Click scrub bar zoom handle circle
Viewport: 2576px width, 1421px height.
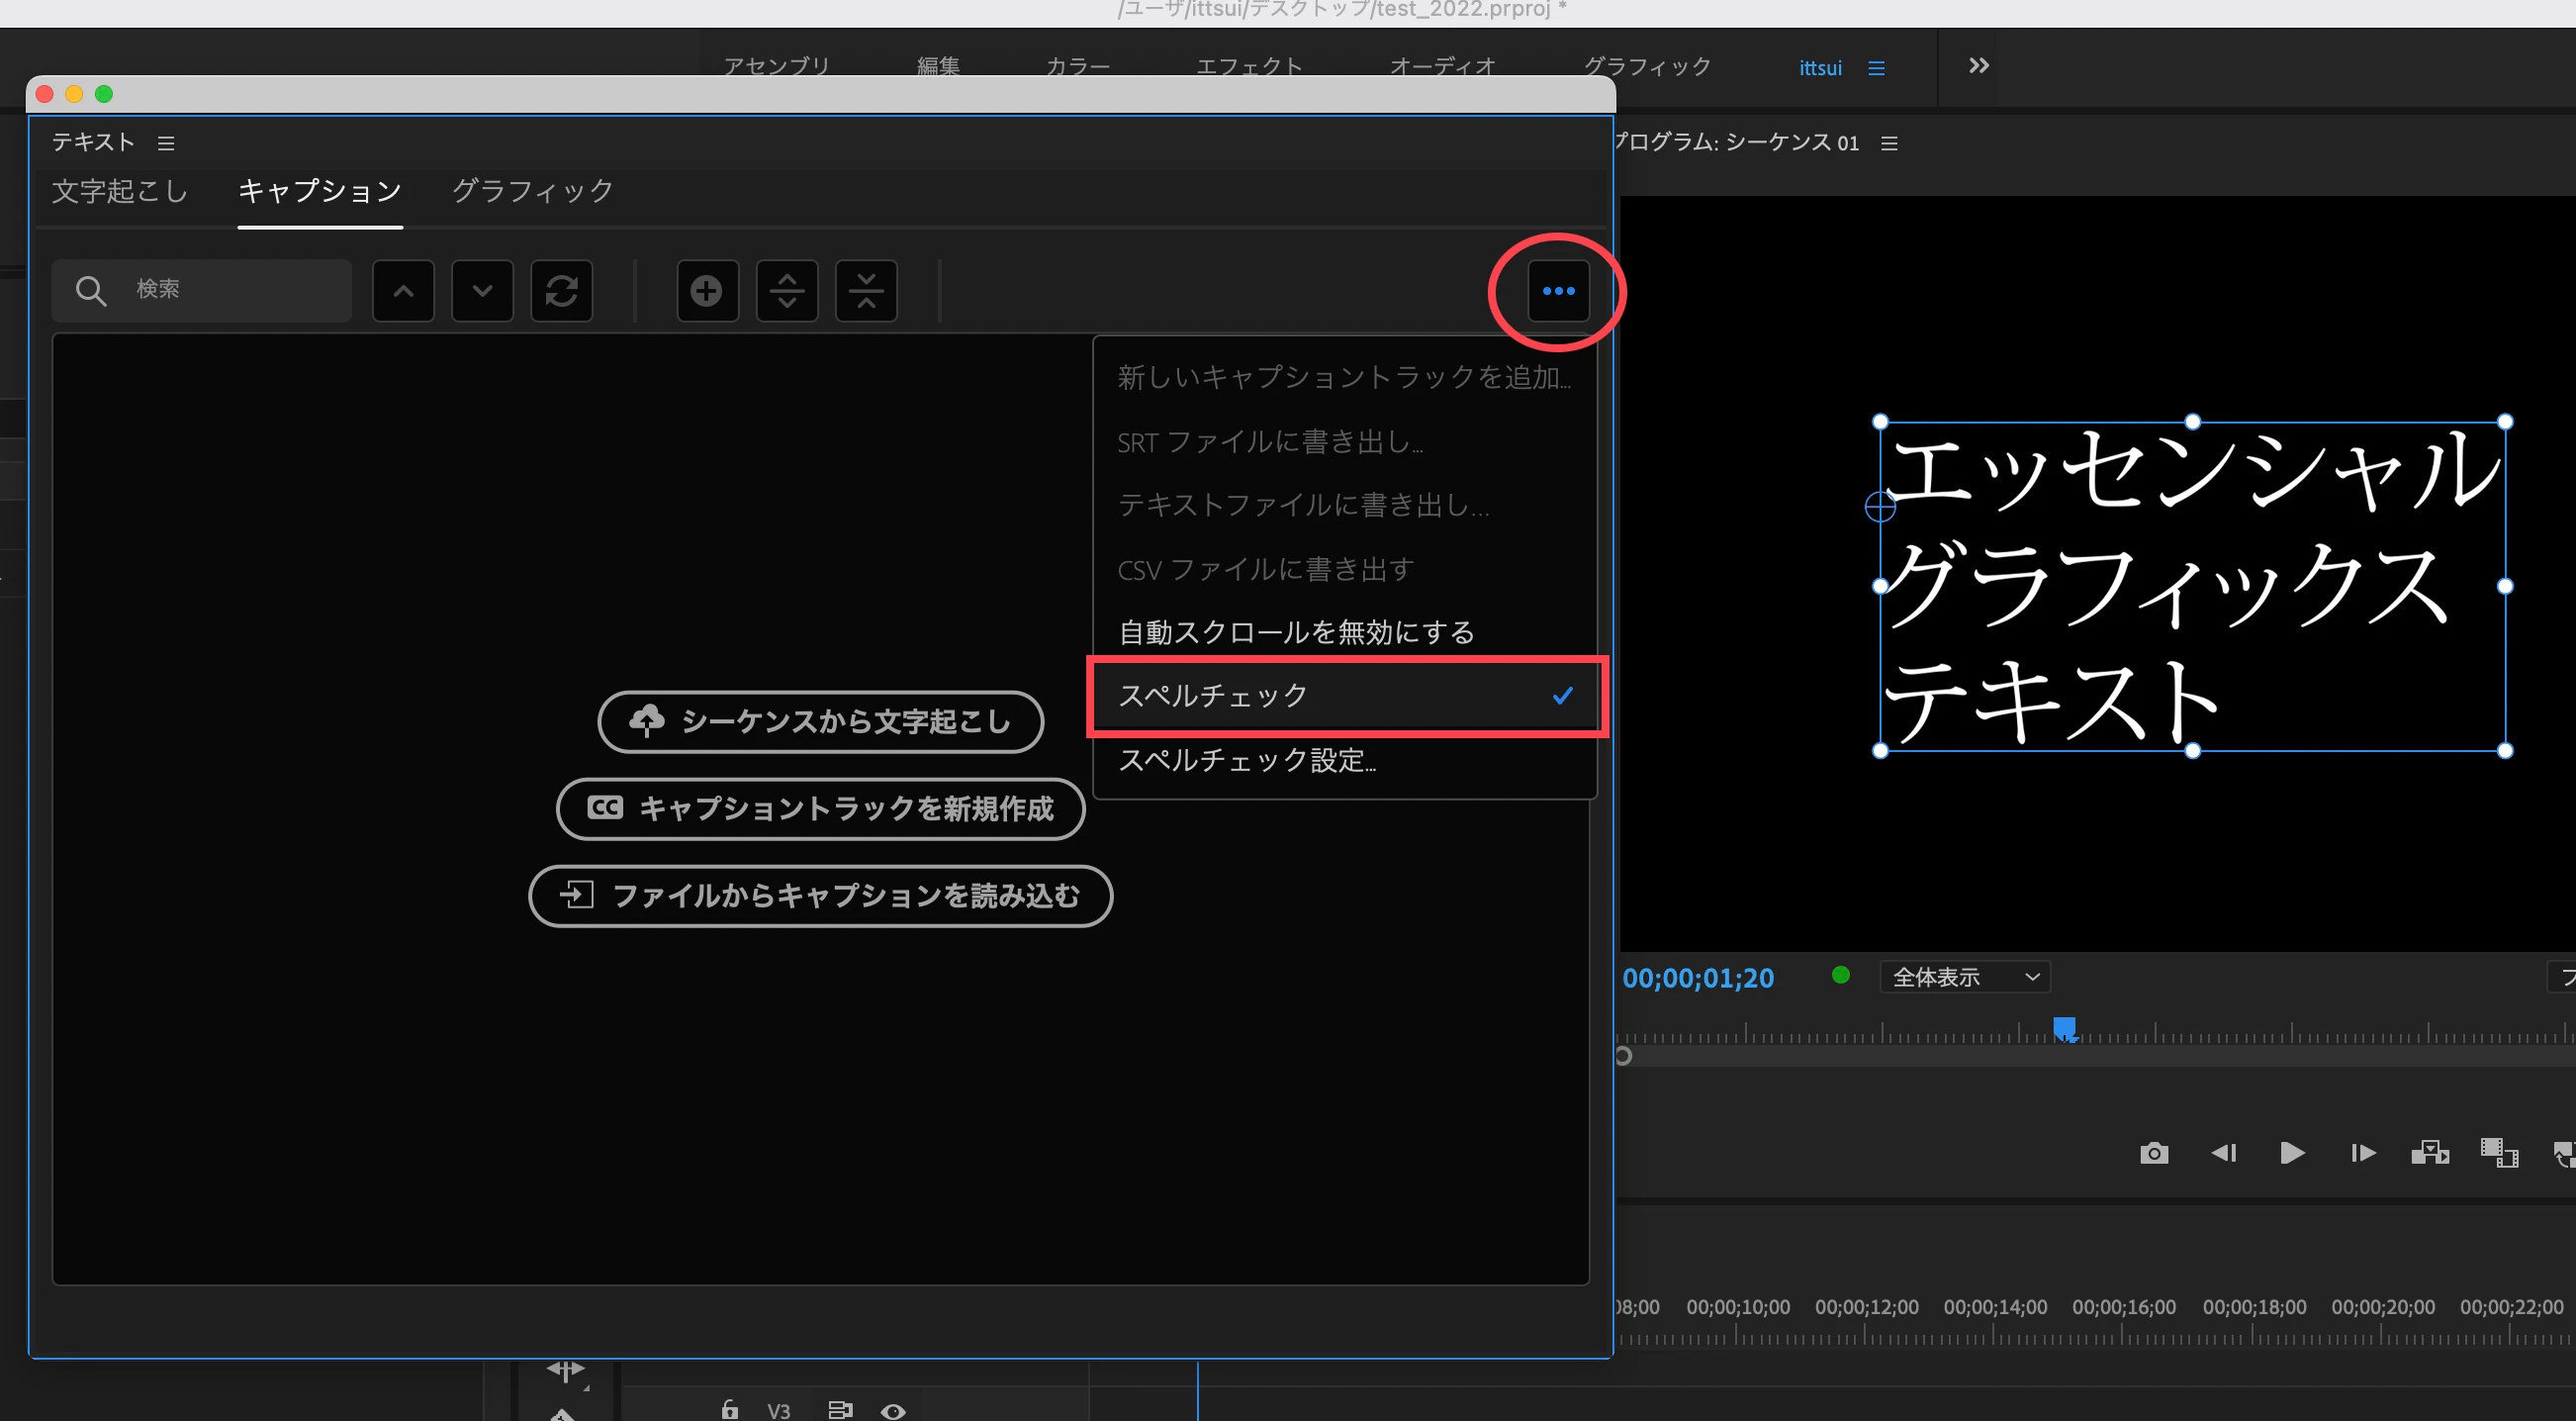click(x=1623, y=1056)
